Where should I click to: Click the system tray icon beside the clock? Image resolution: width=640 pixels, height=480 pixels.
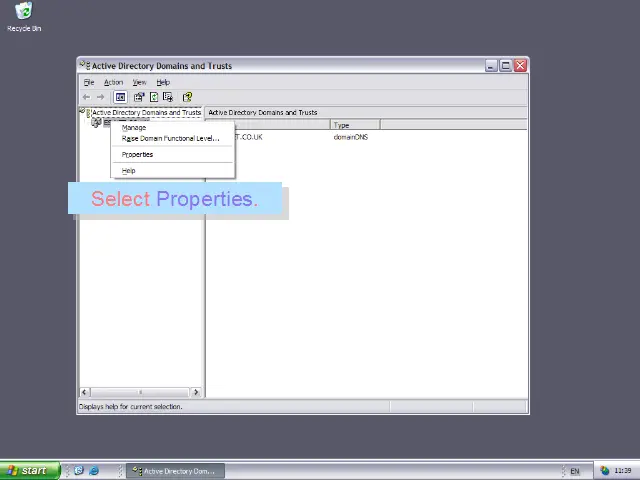[604, 471]
